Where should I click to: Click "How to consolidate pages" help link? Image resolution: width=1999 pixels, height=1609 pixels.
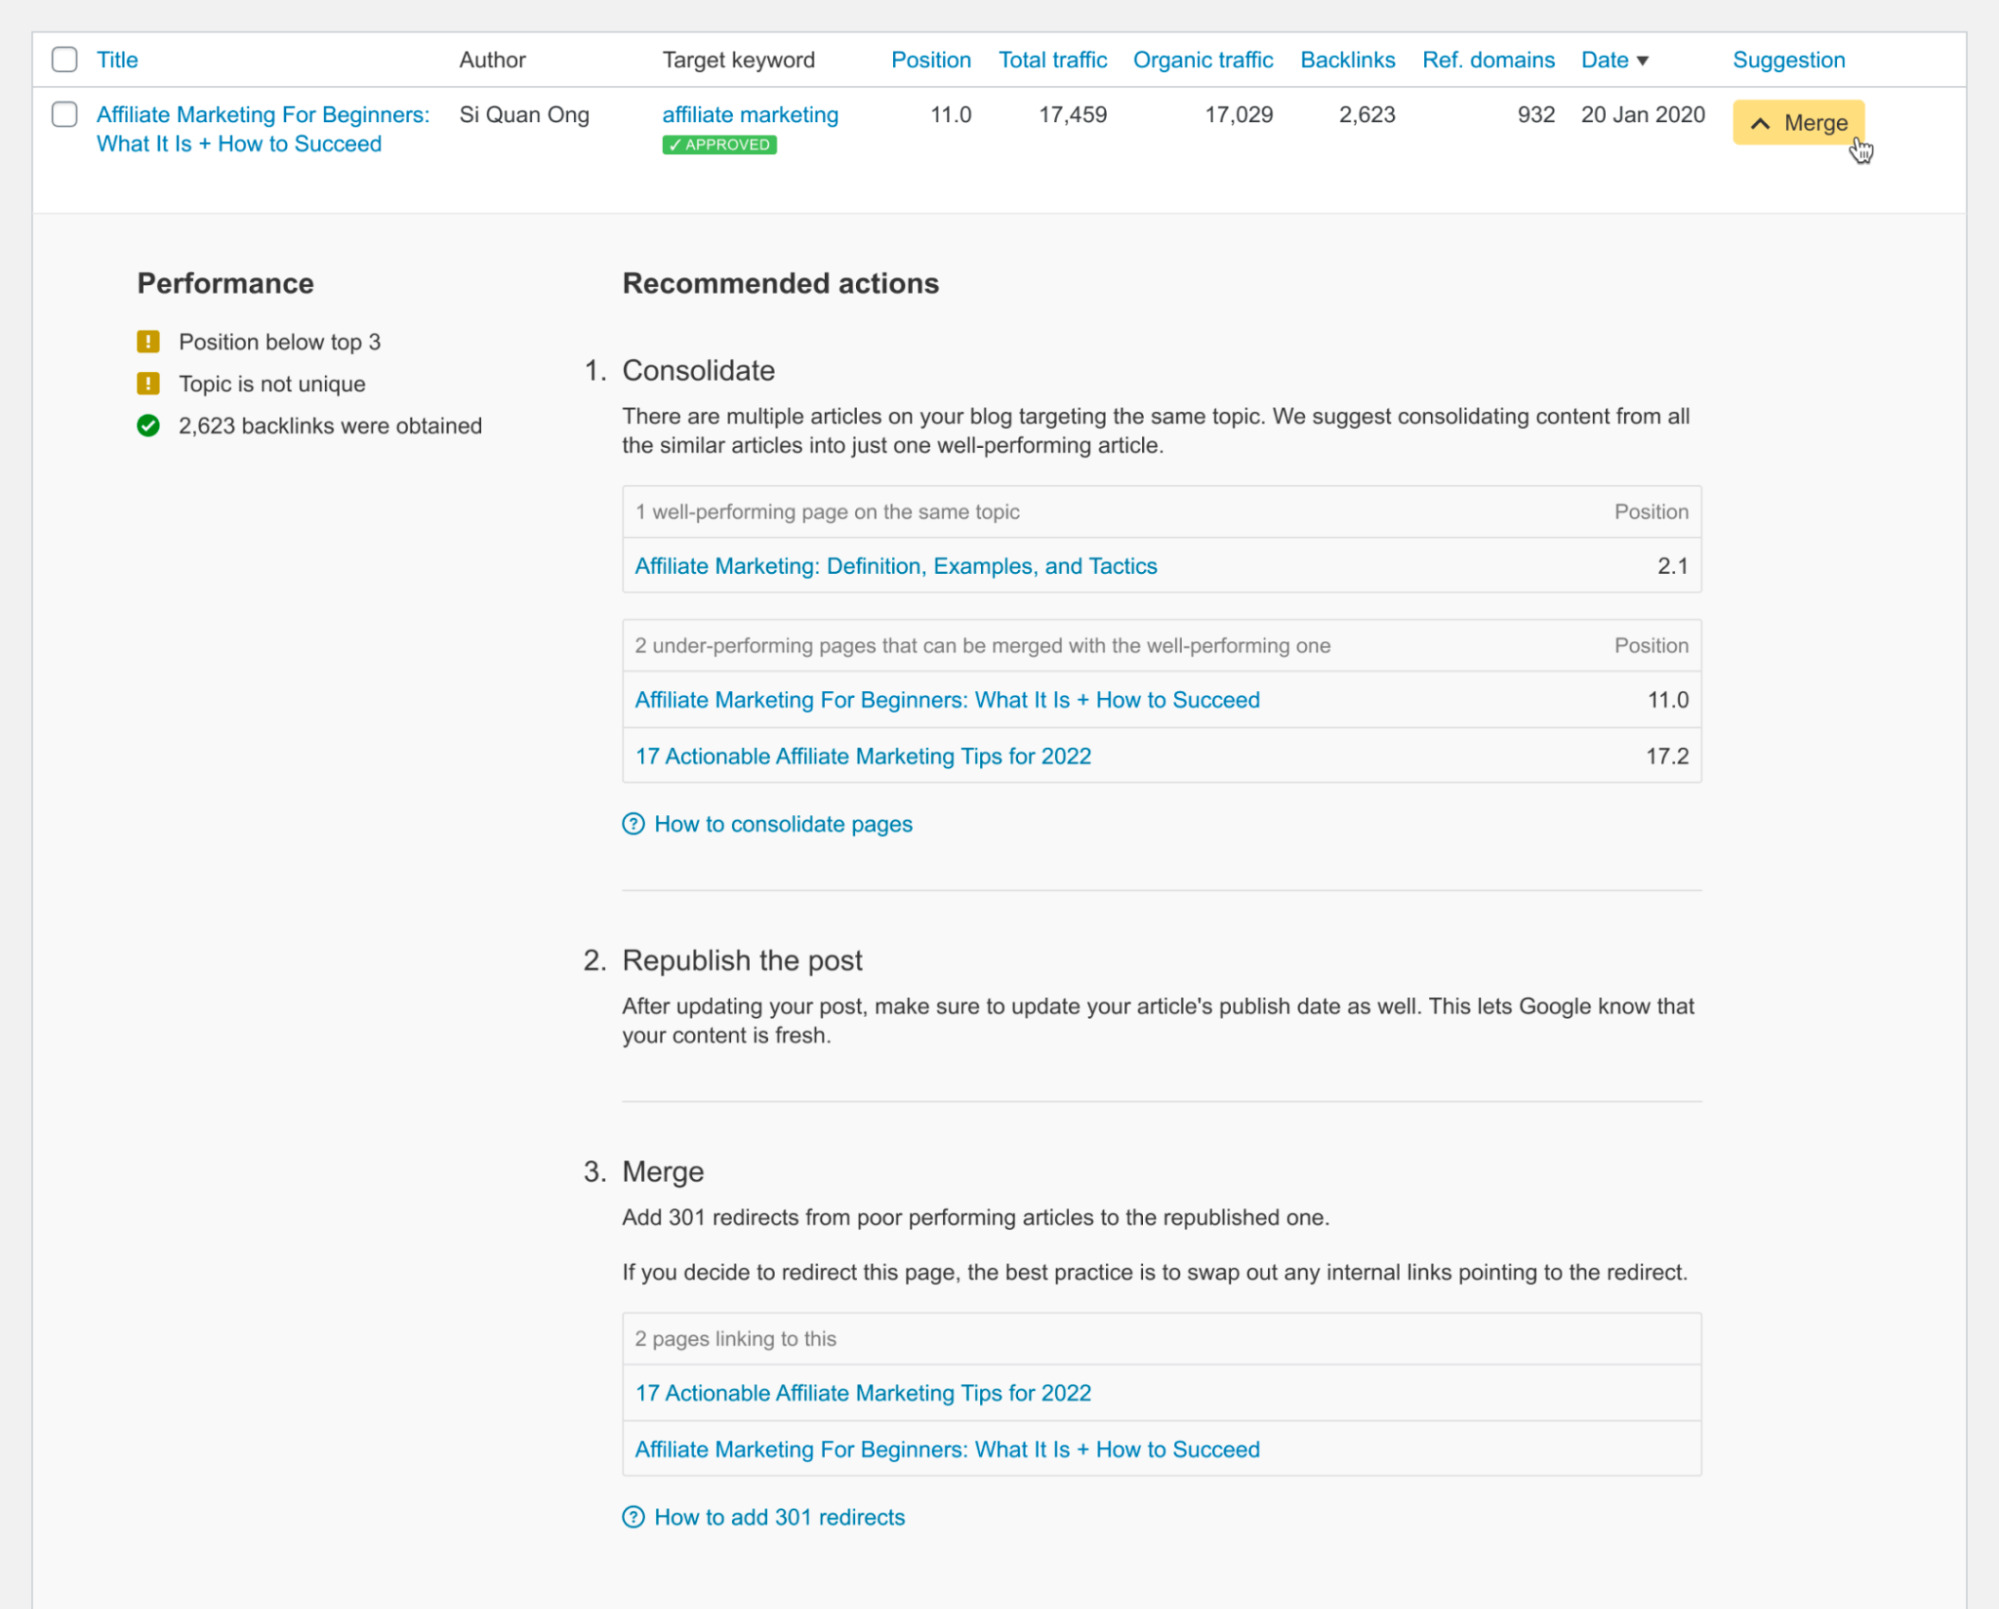pos(782,824)
